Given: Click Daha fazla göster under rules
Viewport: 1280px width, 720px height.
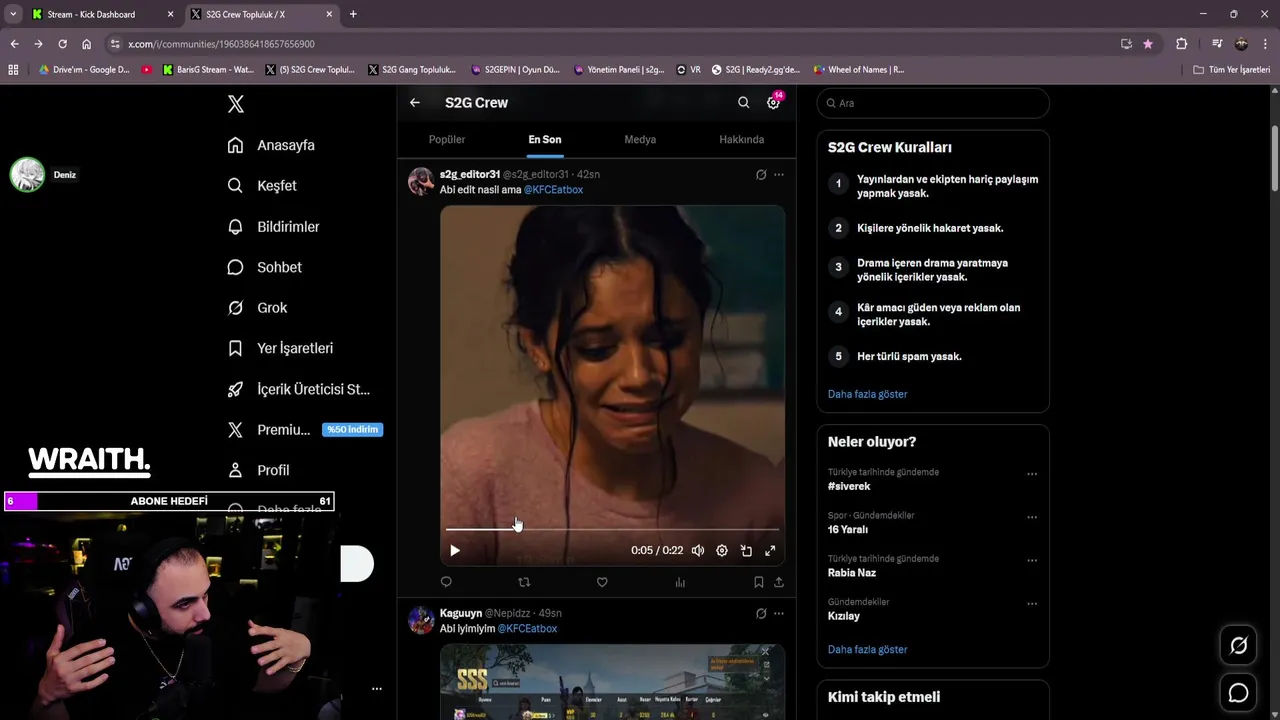Looking at the screenshot, I should click(867, 394).
